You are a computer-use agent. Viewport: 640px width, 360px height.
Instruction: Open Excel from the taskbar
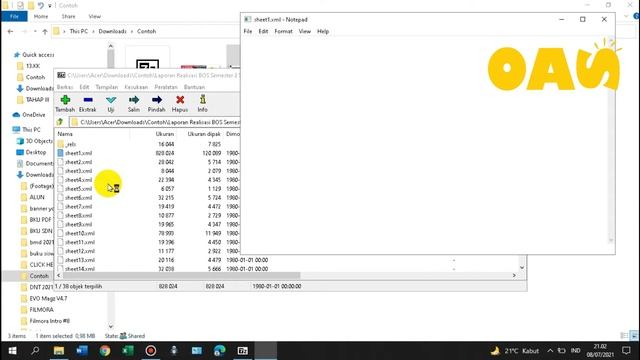128,351
